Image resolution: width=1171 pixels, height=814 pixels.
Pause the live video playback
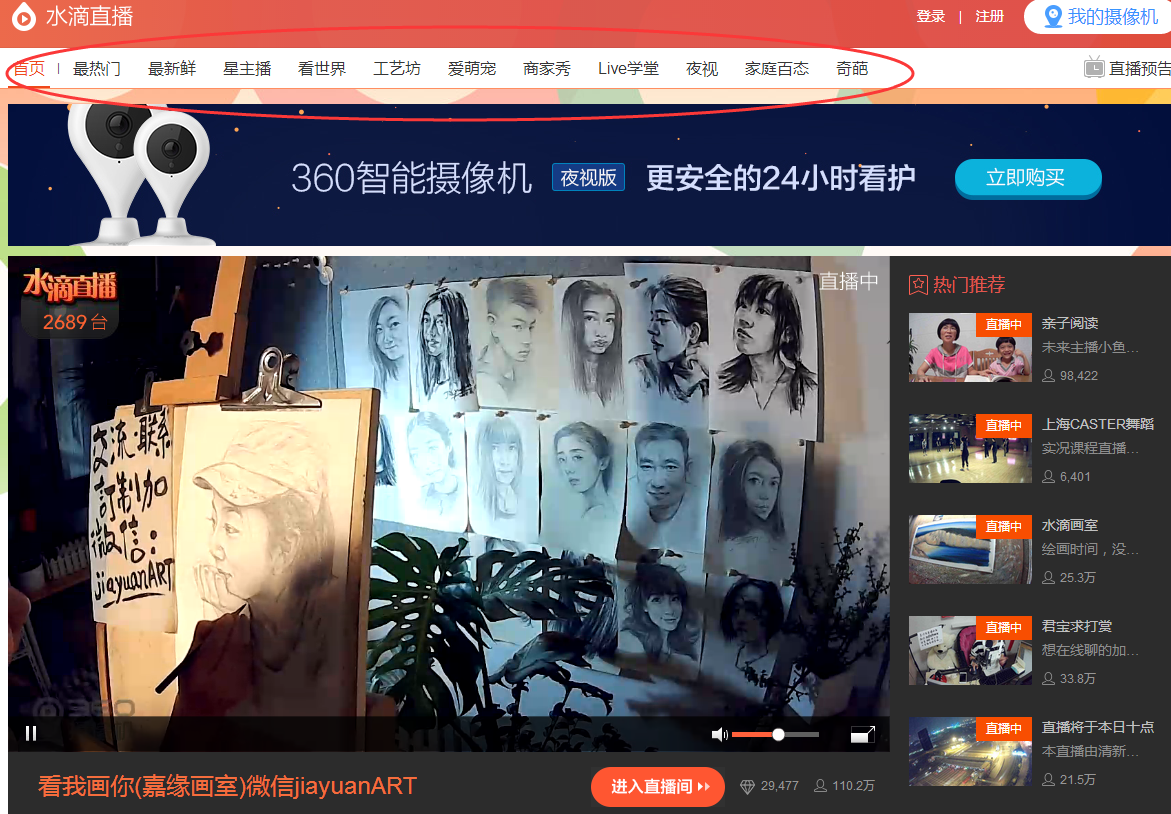pyautogui.click(x=31, y=733)
